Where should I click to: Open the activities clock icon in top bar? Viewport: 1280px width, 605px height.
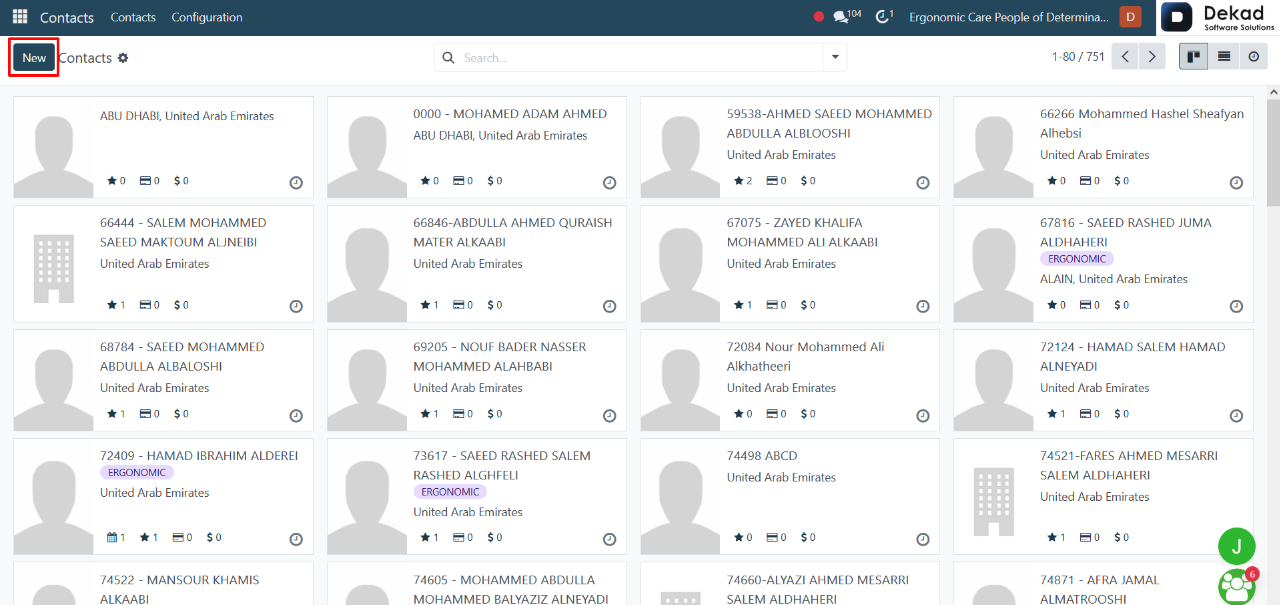pyautogui.click(x=884, y=16)
